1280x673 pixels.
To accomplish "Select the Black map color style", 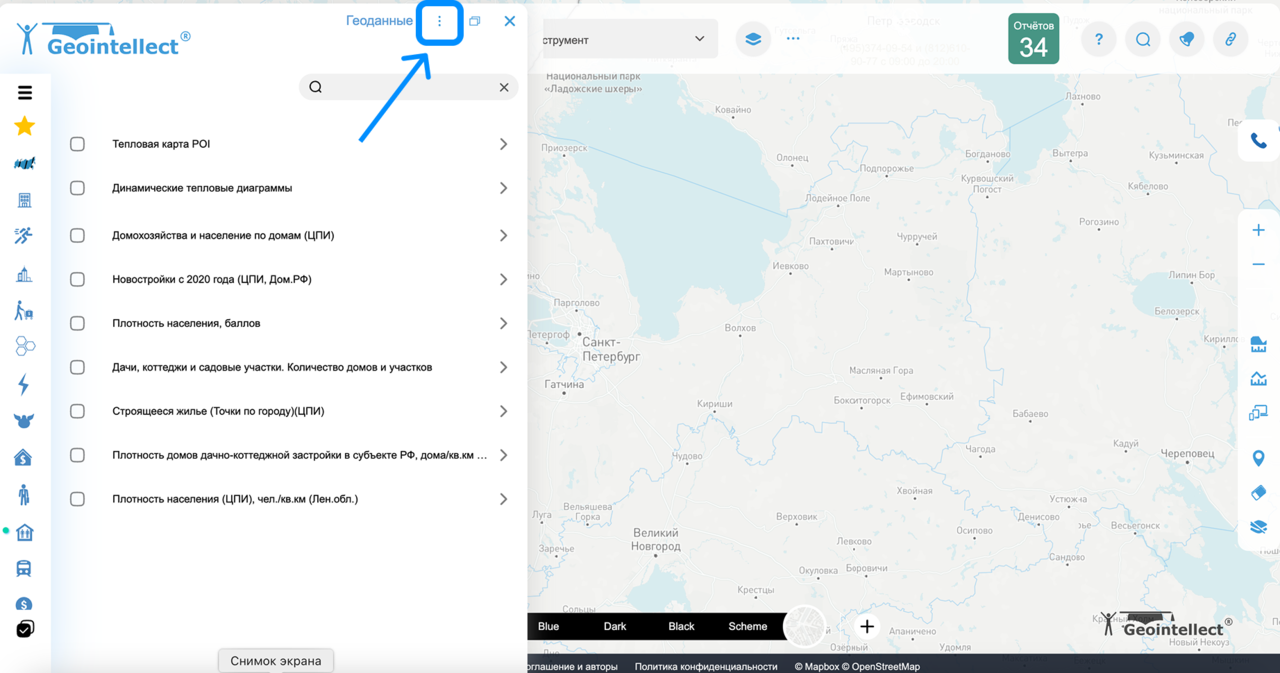I will 681,626.
